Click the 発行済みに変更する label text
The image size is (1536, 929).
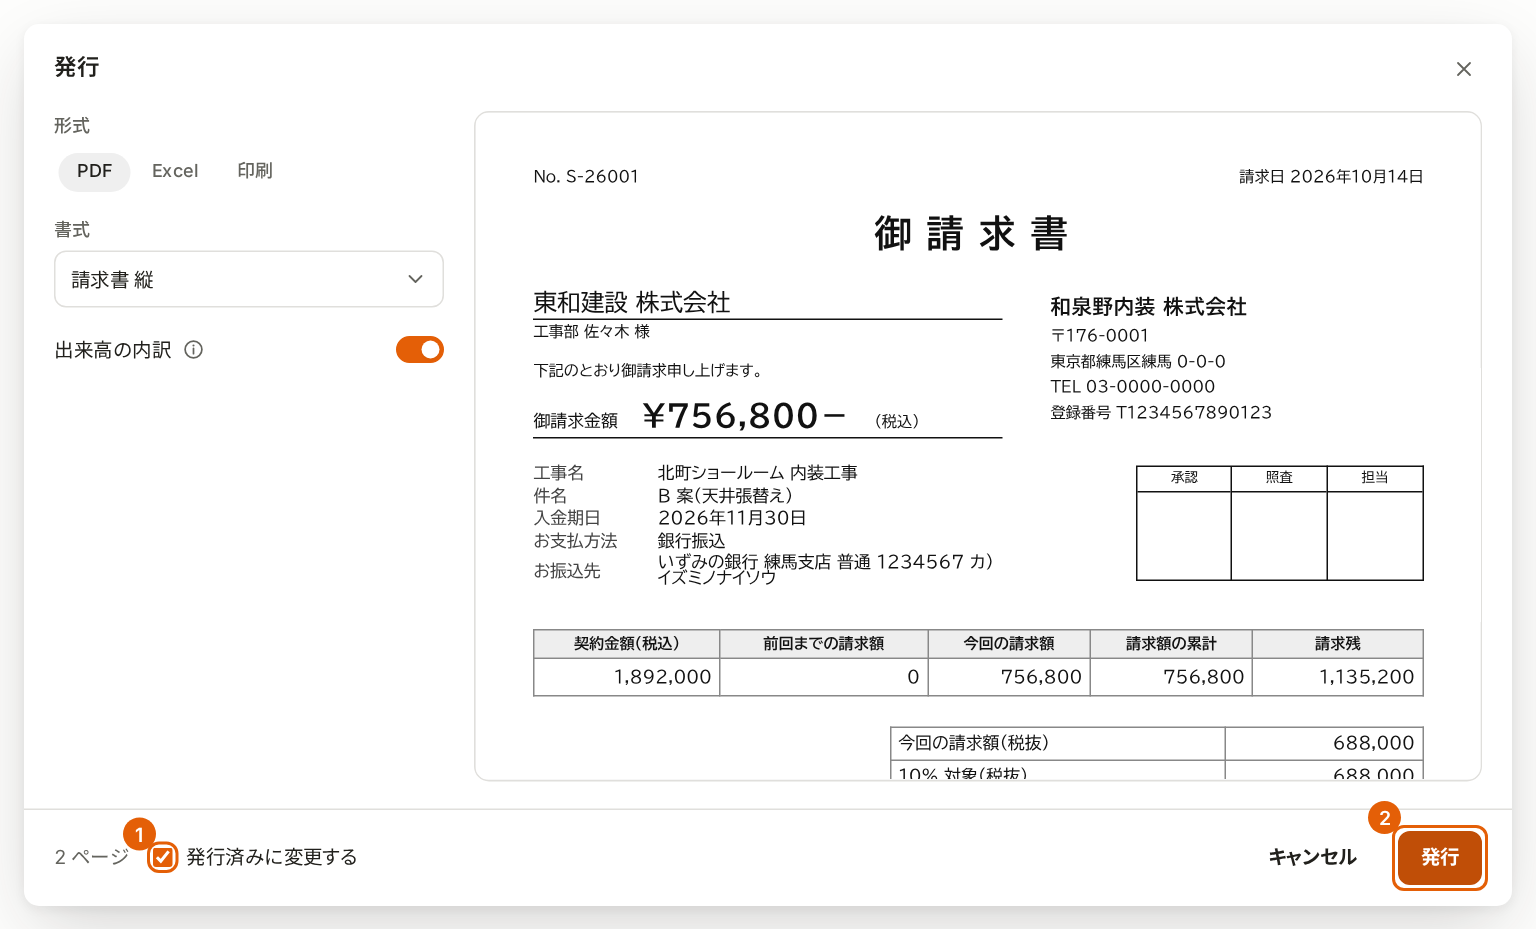point(272,857)
